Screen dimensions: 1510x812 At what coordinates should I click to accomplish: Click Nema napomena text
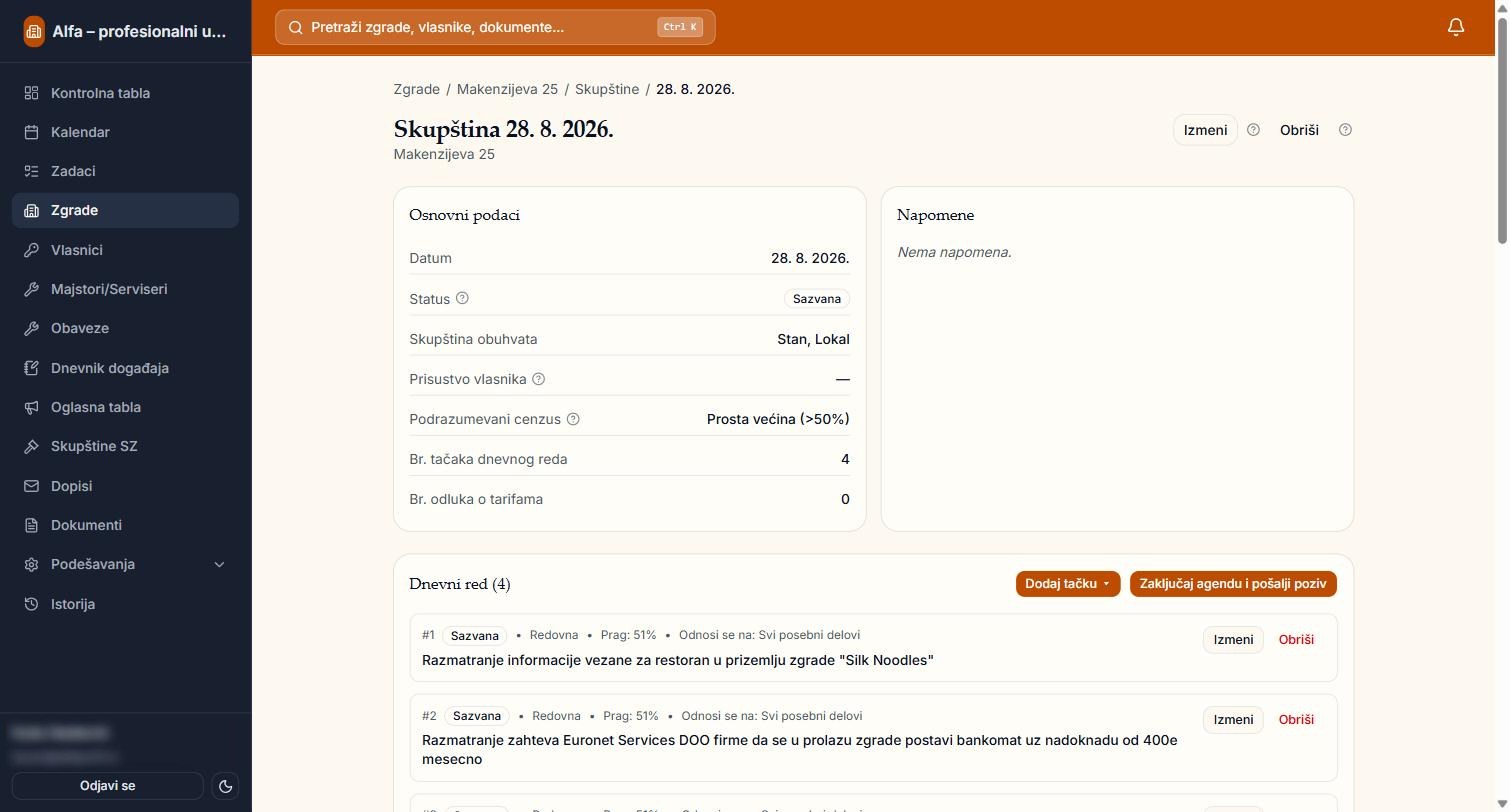(954, 252)
